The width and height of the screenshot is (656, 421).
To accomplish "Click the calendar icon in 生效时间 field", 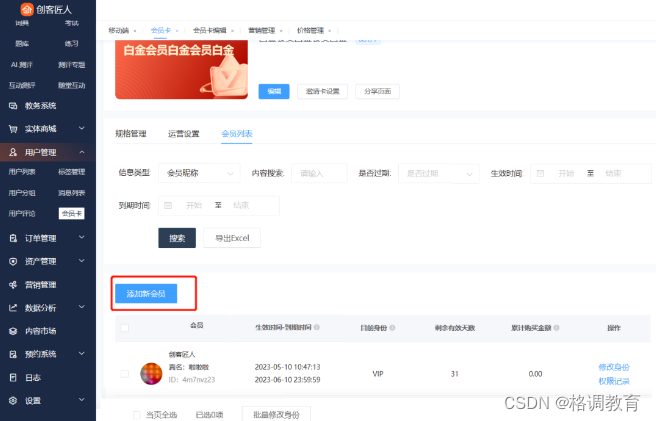I will [541, 173].
